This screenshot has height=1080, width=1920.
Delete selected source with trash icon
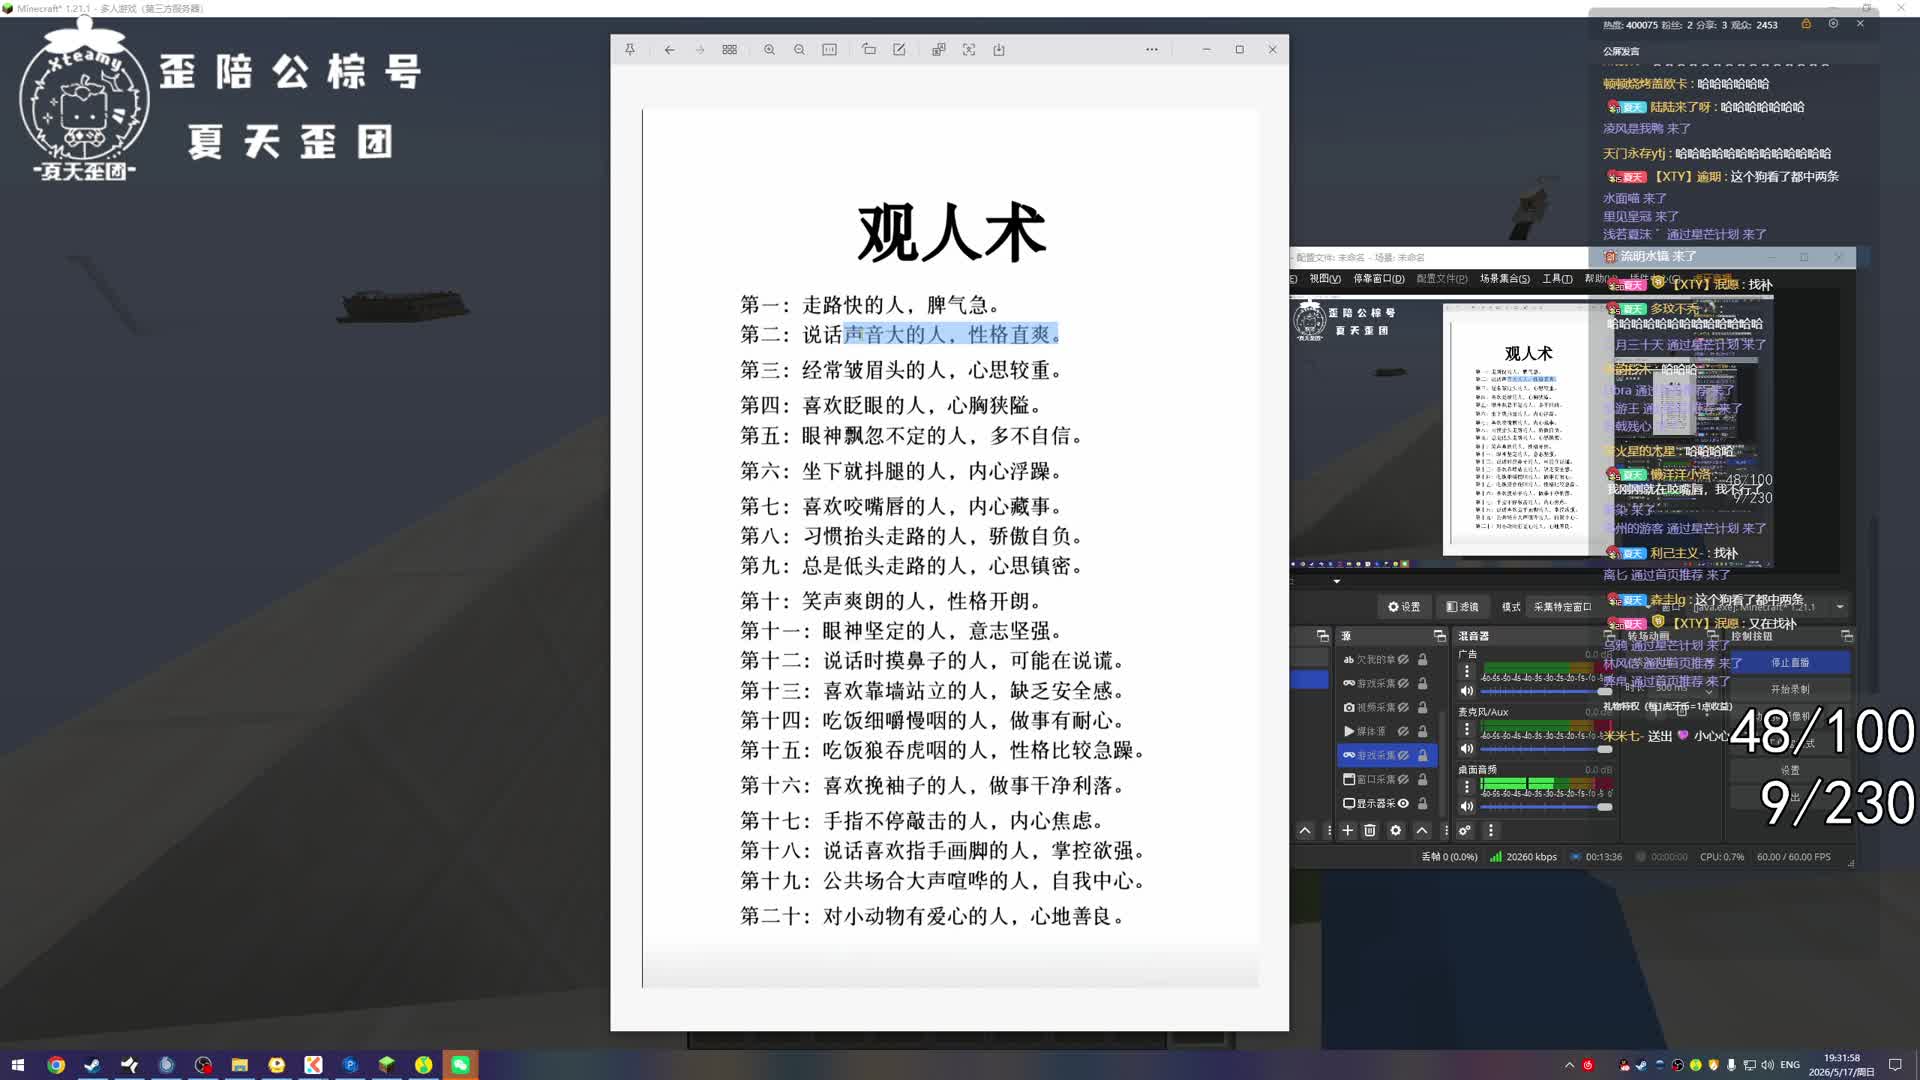point(1370,830)
